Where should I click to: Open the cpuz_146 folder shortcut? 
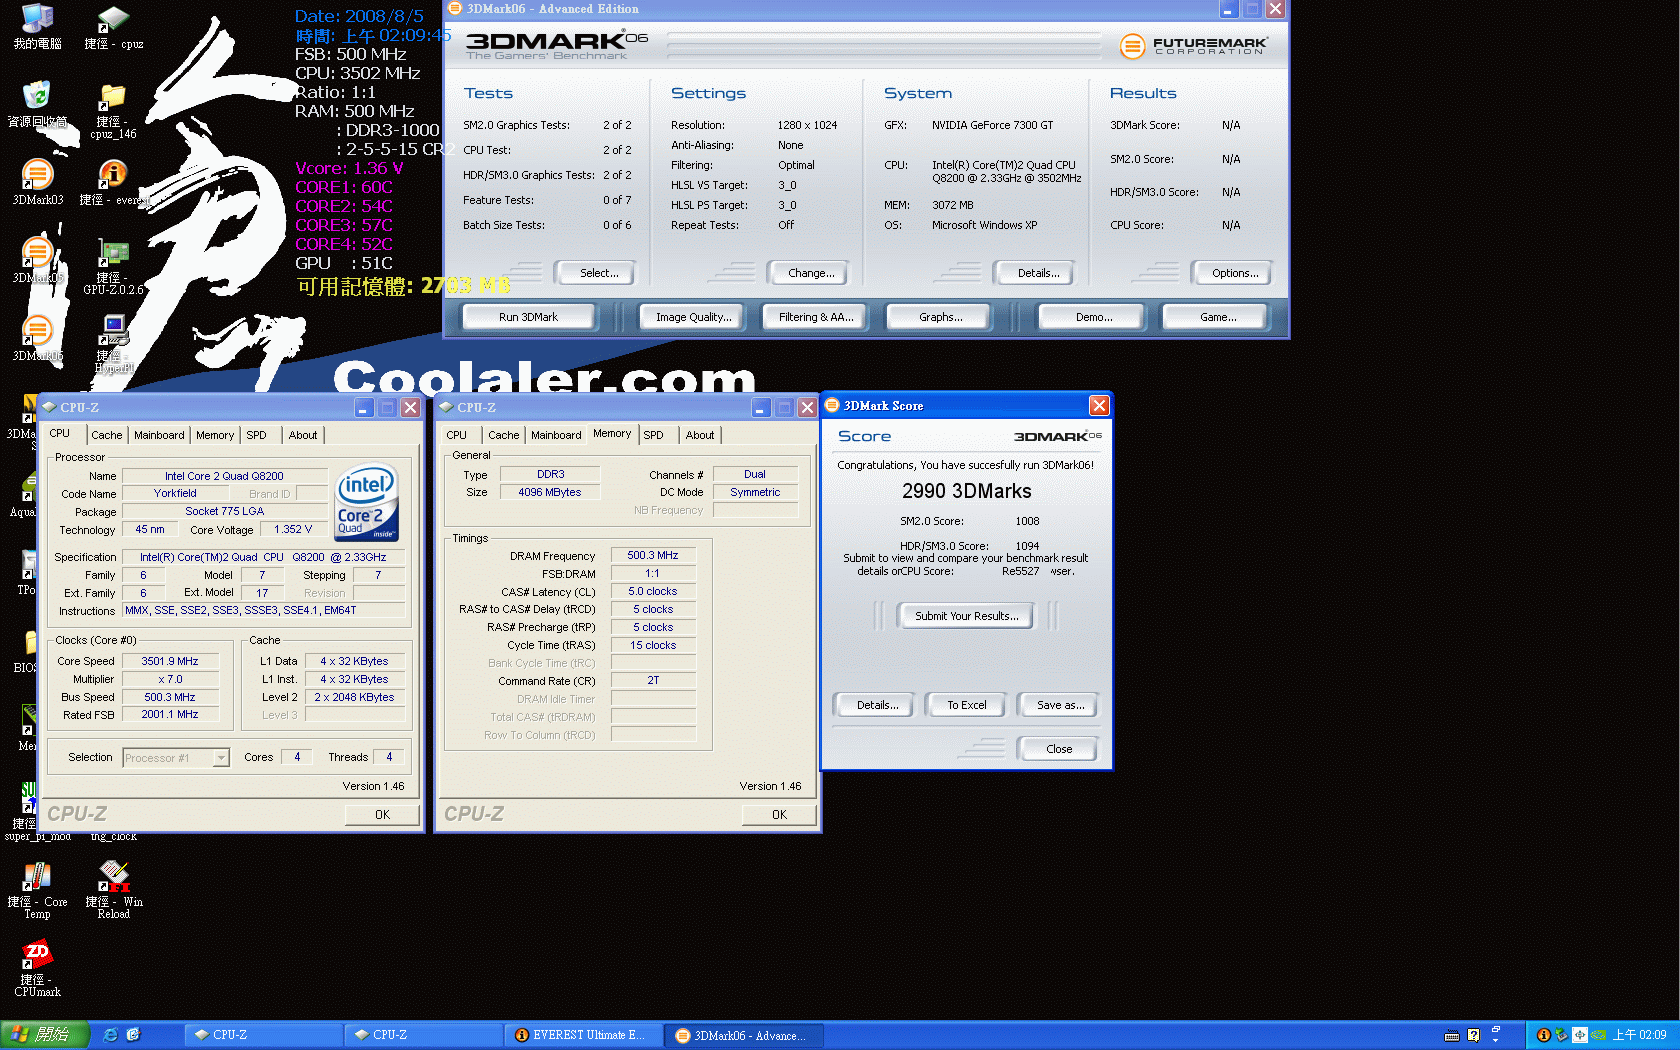pyautogui.click(x=113, y=110)
